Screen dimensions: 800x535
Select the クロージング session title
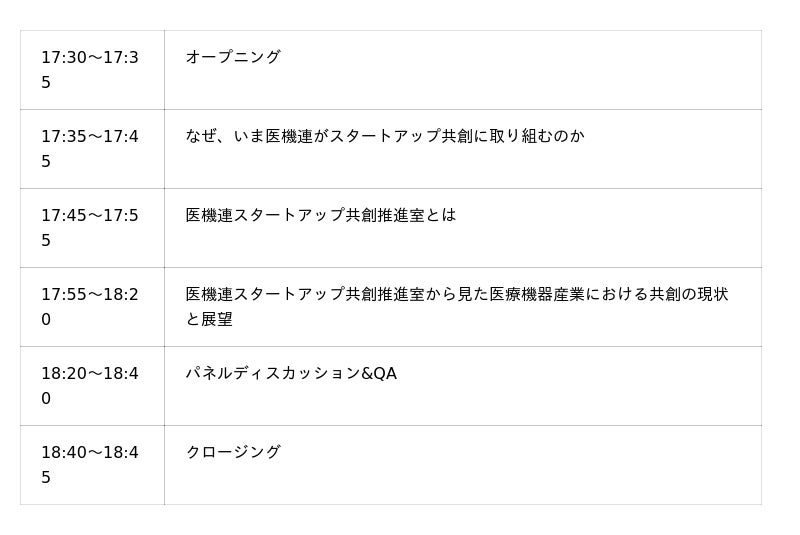click(233, 452)
